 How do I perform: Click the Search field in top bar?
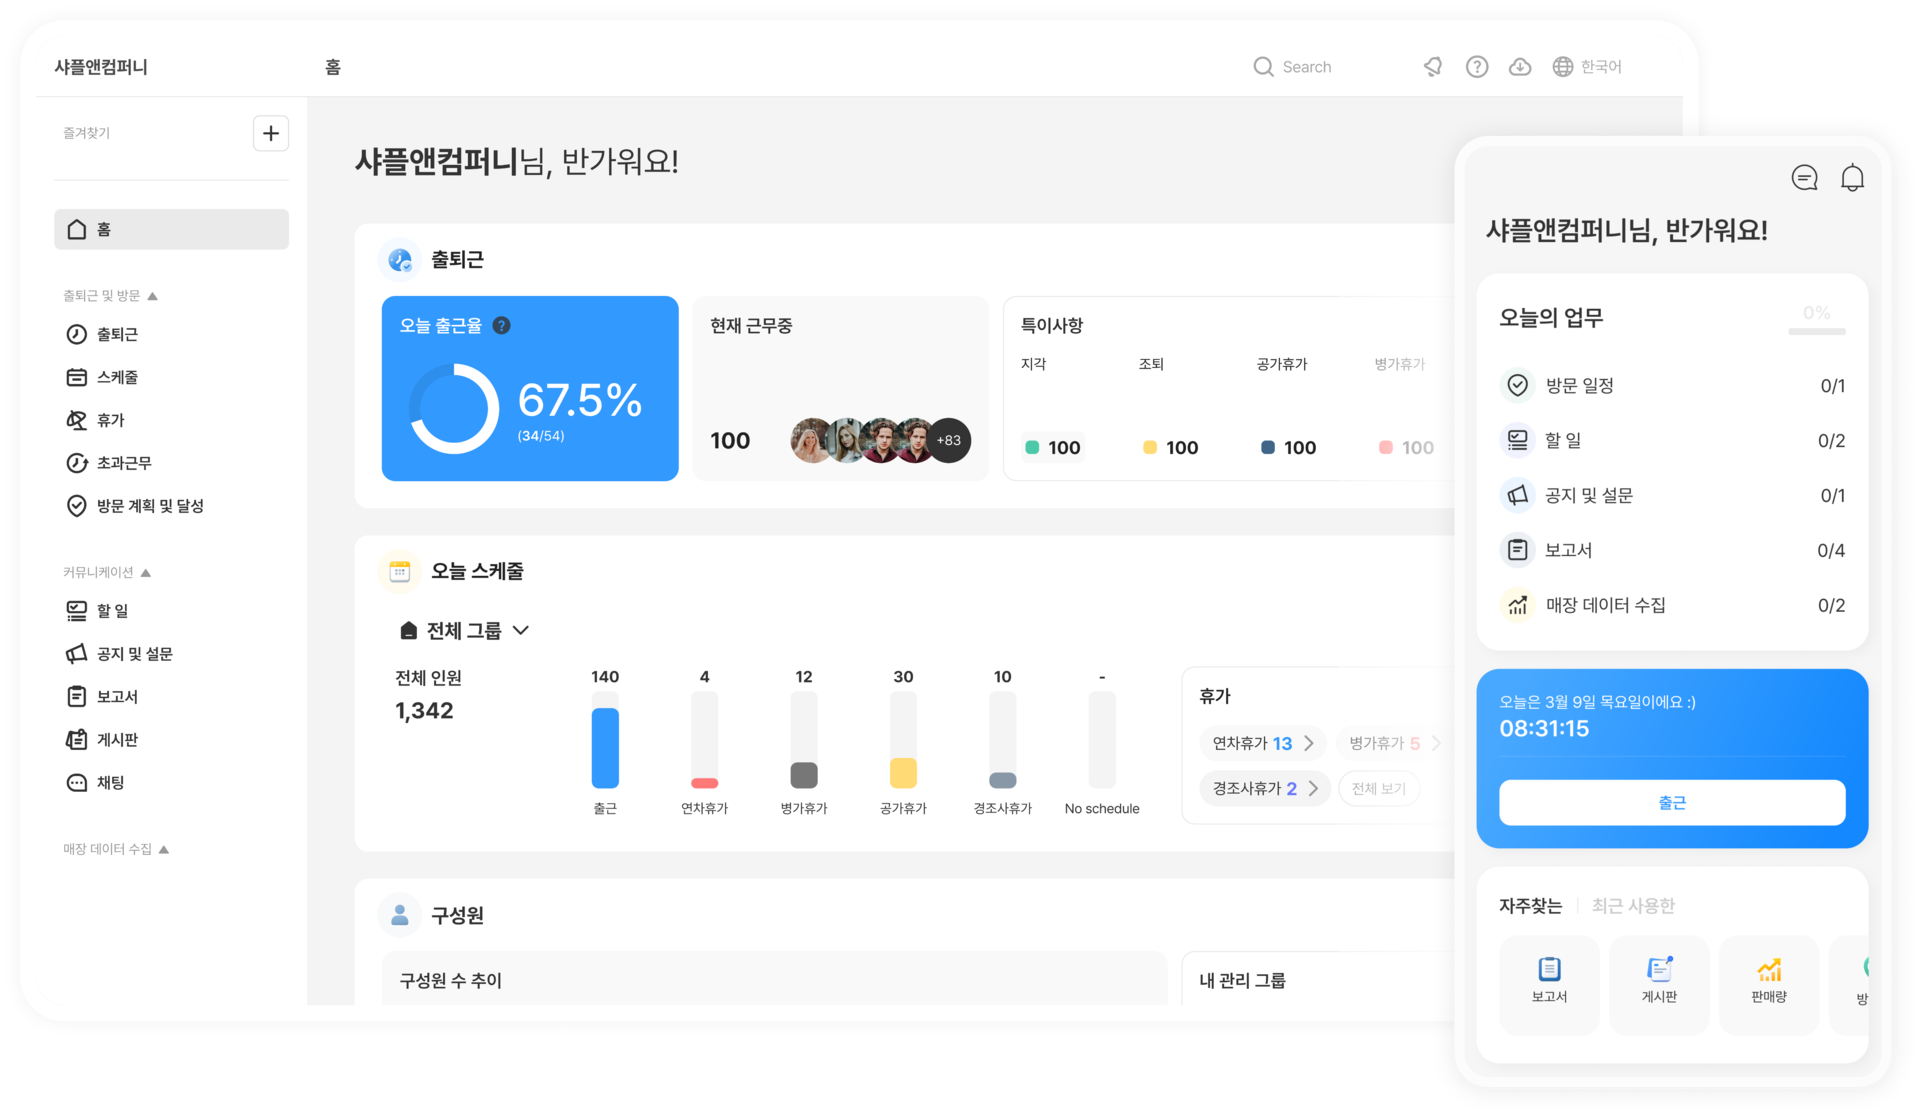(1306, 67)
